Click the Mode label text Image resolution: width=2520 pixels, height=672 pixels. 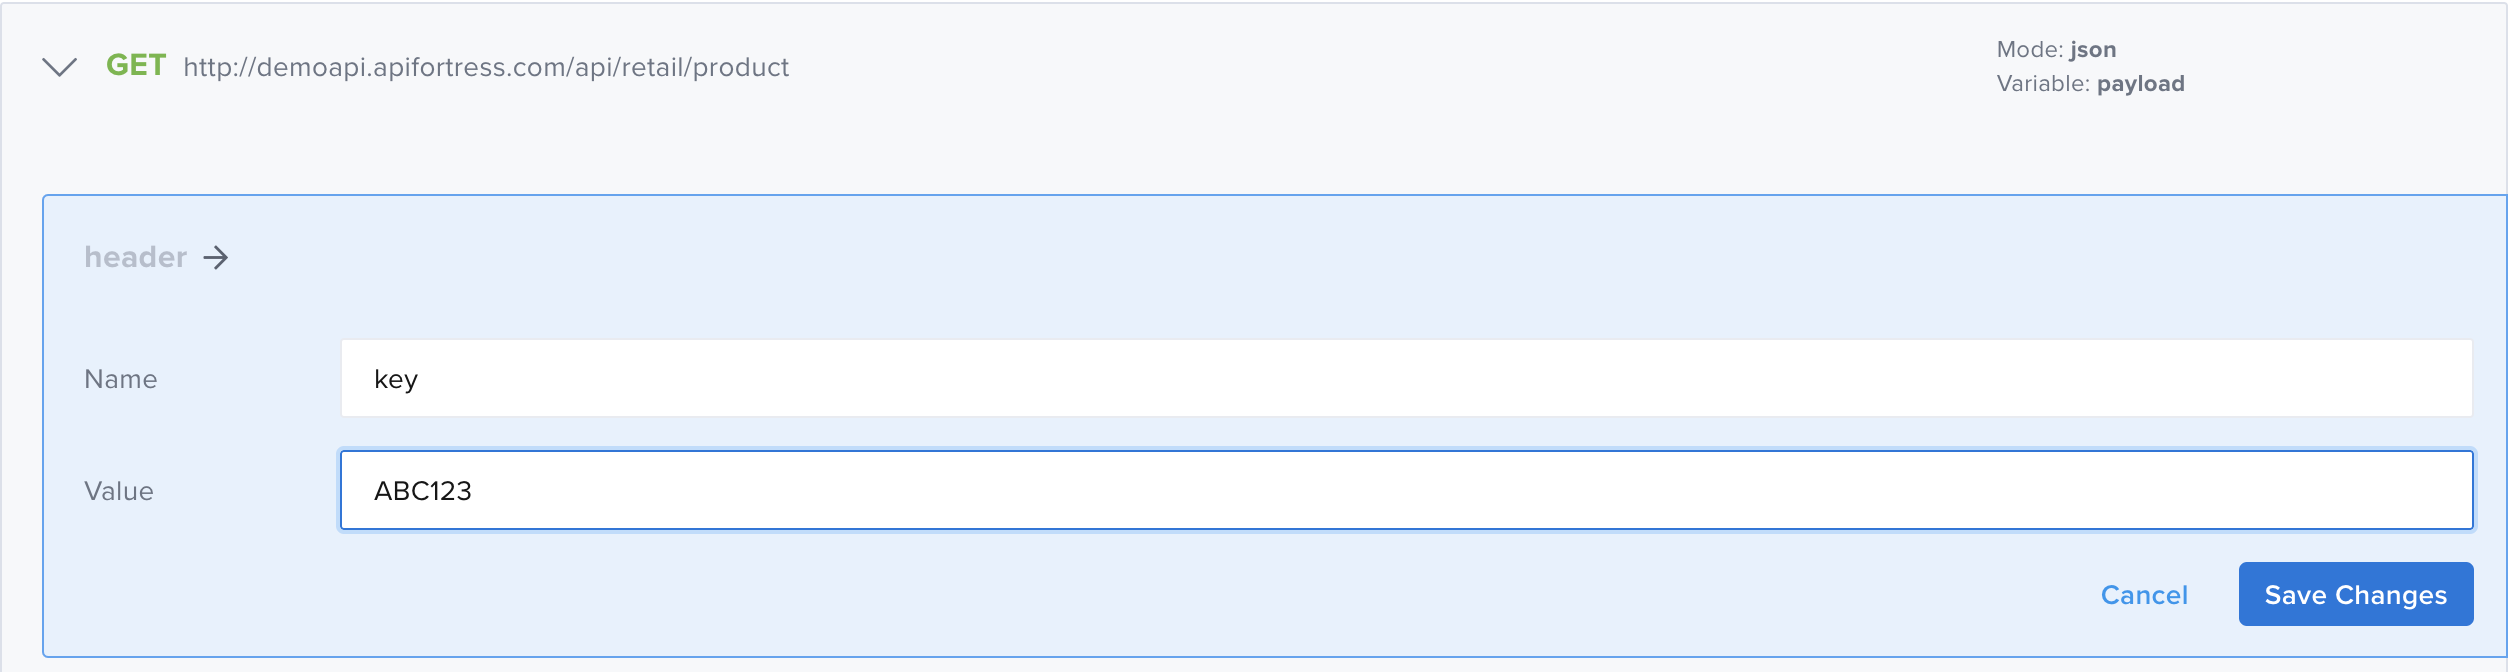[x=2029, y=50]
